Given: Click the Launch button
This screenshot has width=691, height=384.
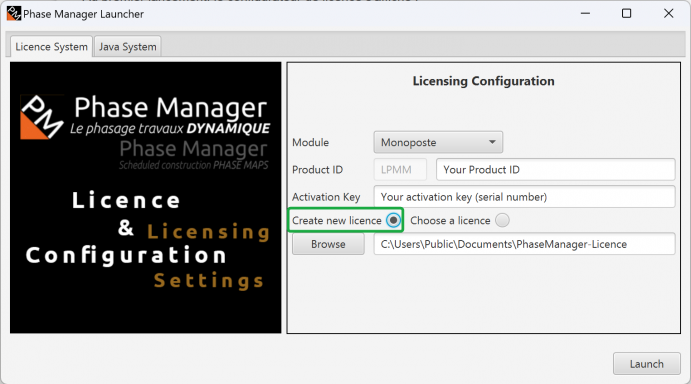Looking at the screenshot, I should [646, 364].
